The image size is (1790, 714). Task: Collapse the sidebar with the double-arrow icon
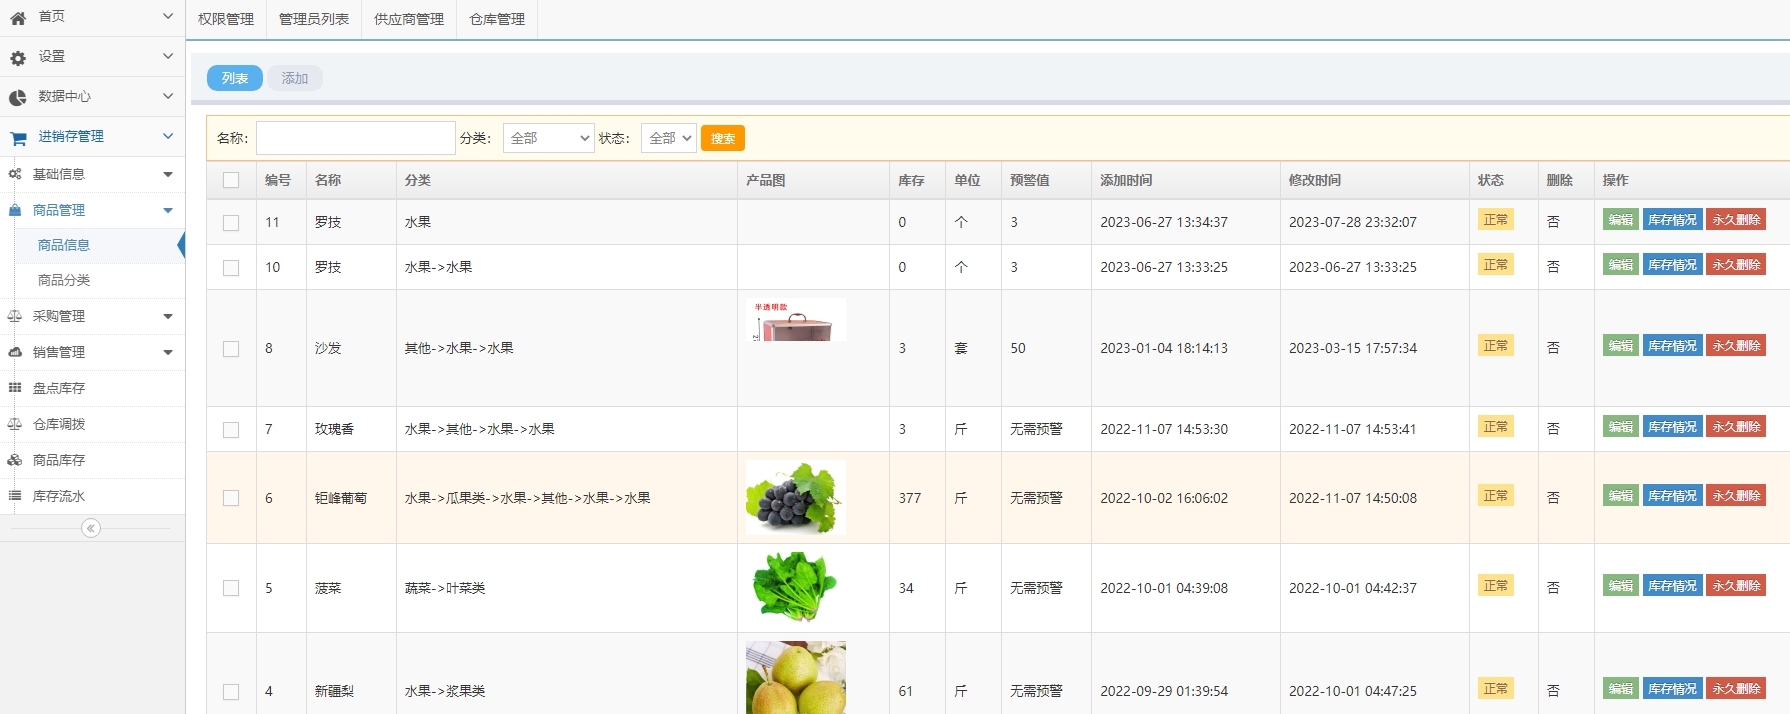coord(91,528)
